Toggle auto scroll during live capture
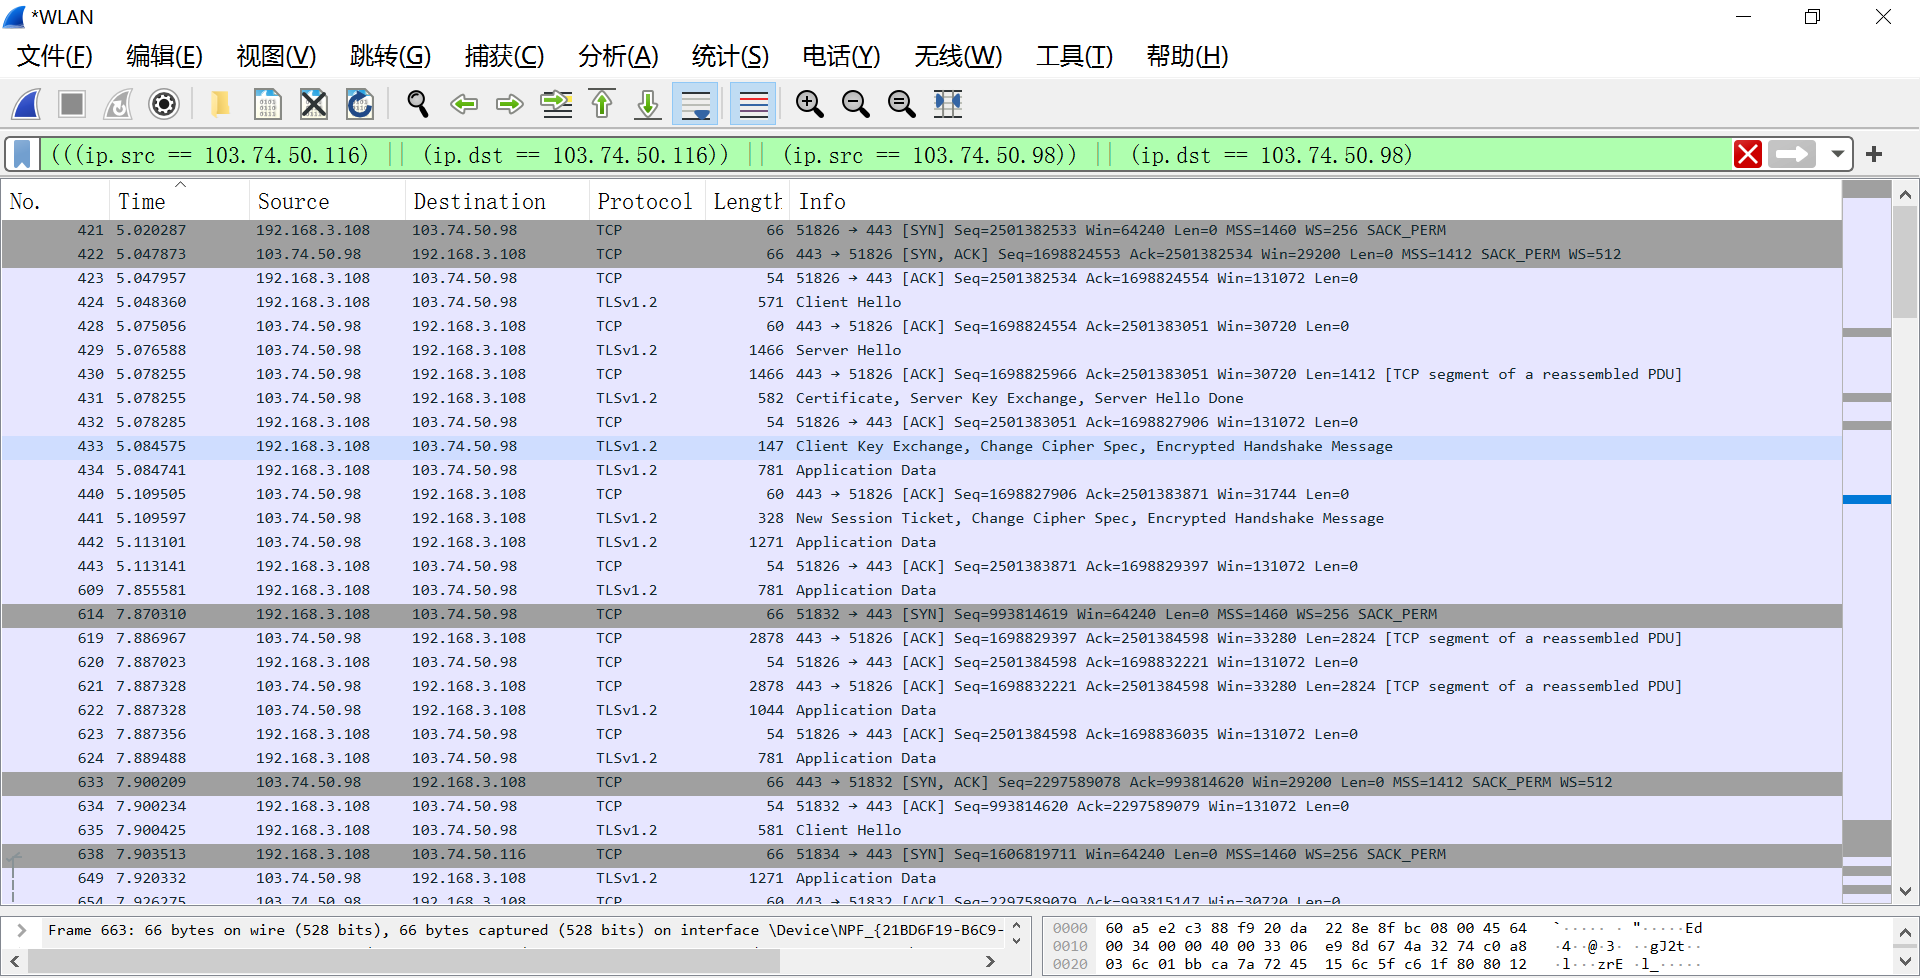Viewport: 1920px width, 978px height. click(x=695, y=104)
